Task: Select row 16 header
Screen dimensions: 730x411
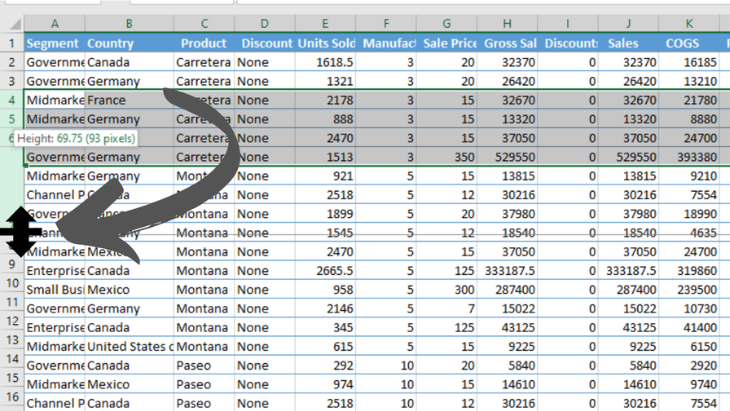Action: (13, 397)
